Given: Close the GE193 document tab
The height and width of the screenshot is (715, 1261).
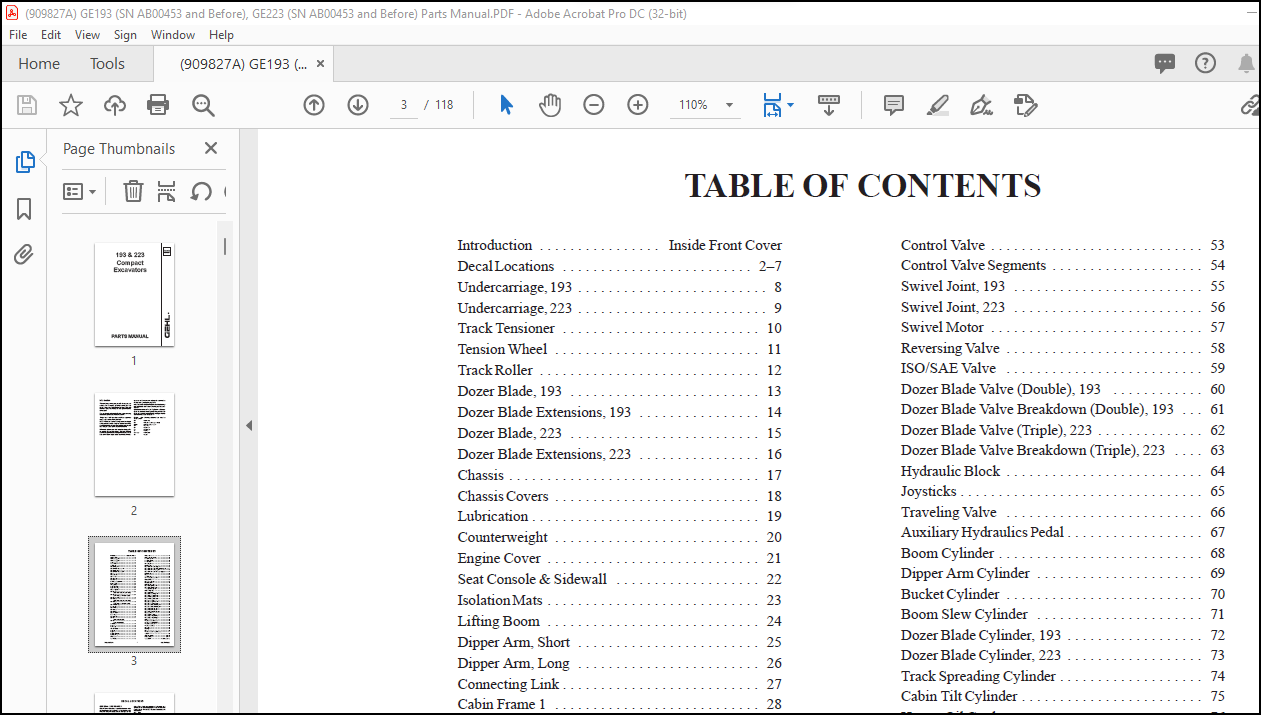Looking at the screenshot, I should (321, 64).
